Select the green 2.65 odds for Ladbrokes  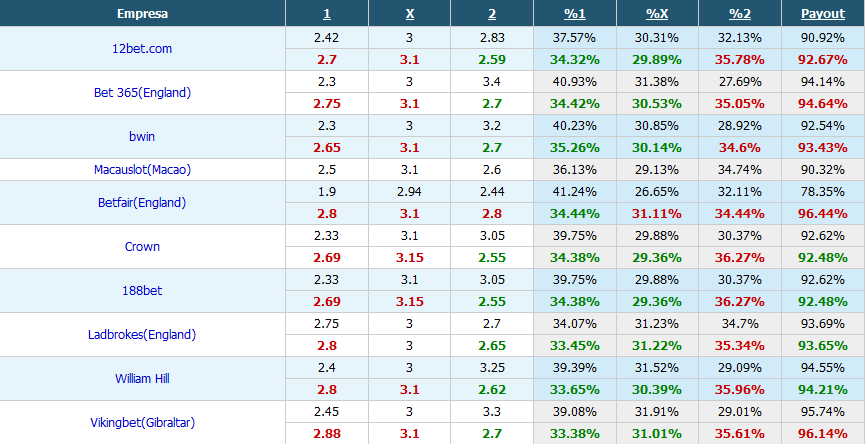click(x=492, y=346)
